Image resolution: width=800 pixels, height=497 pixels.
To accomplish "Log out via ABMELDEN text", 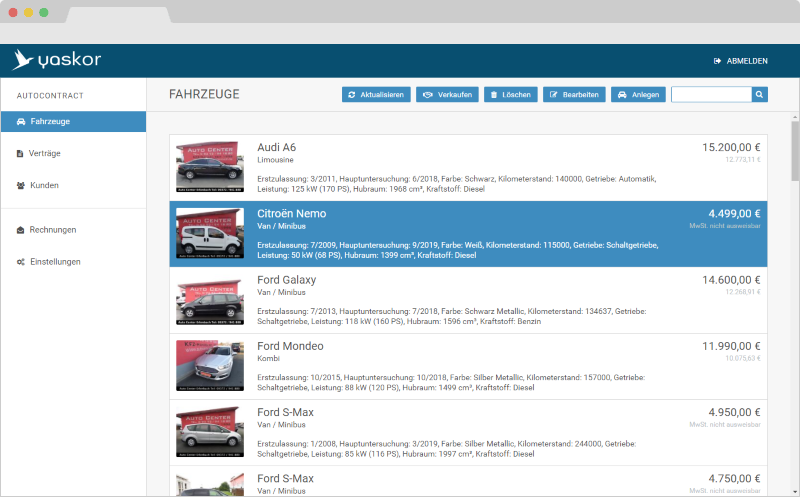I will (747, 61).
